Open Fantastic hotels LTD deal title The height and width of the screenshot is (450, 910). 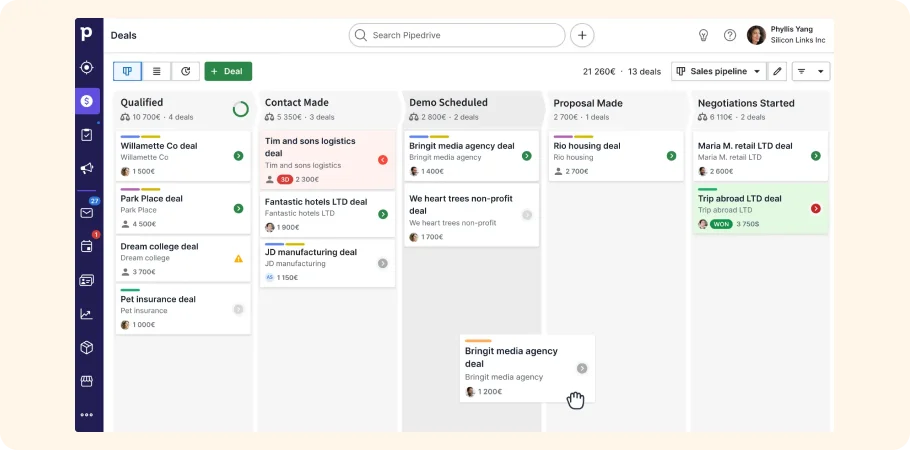click(x=316, y=202)
